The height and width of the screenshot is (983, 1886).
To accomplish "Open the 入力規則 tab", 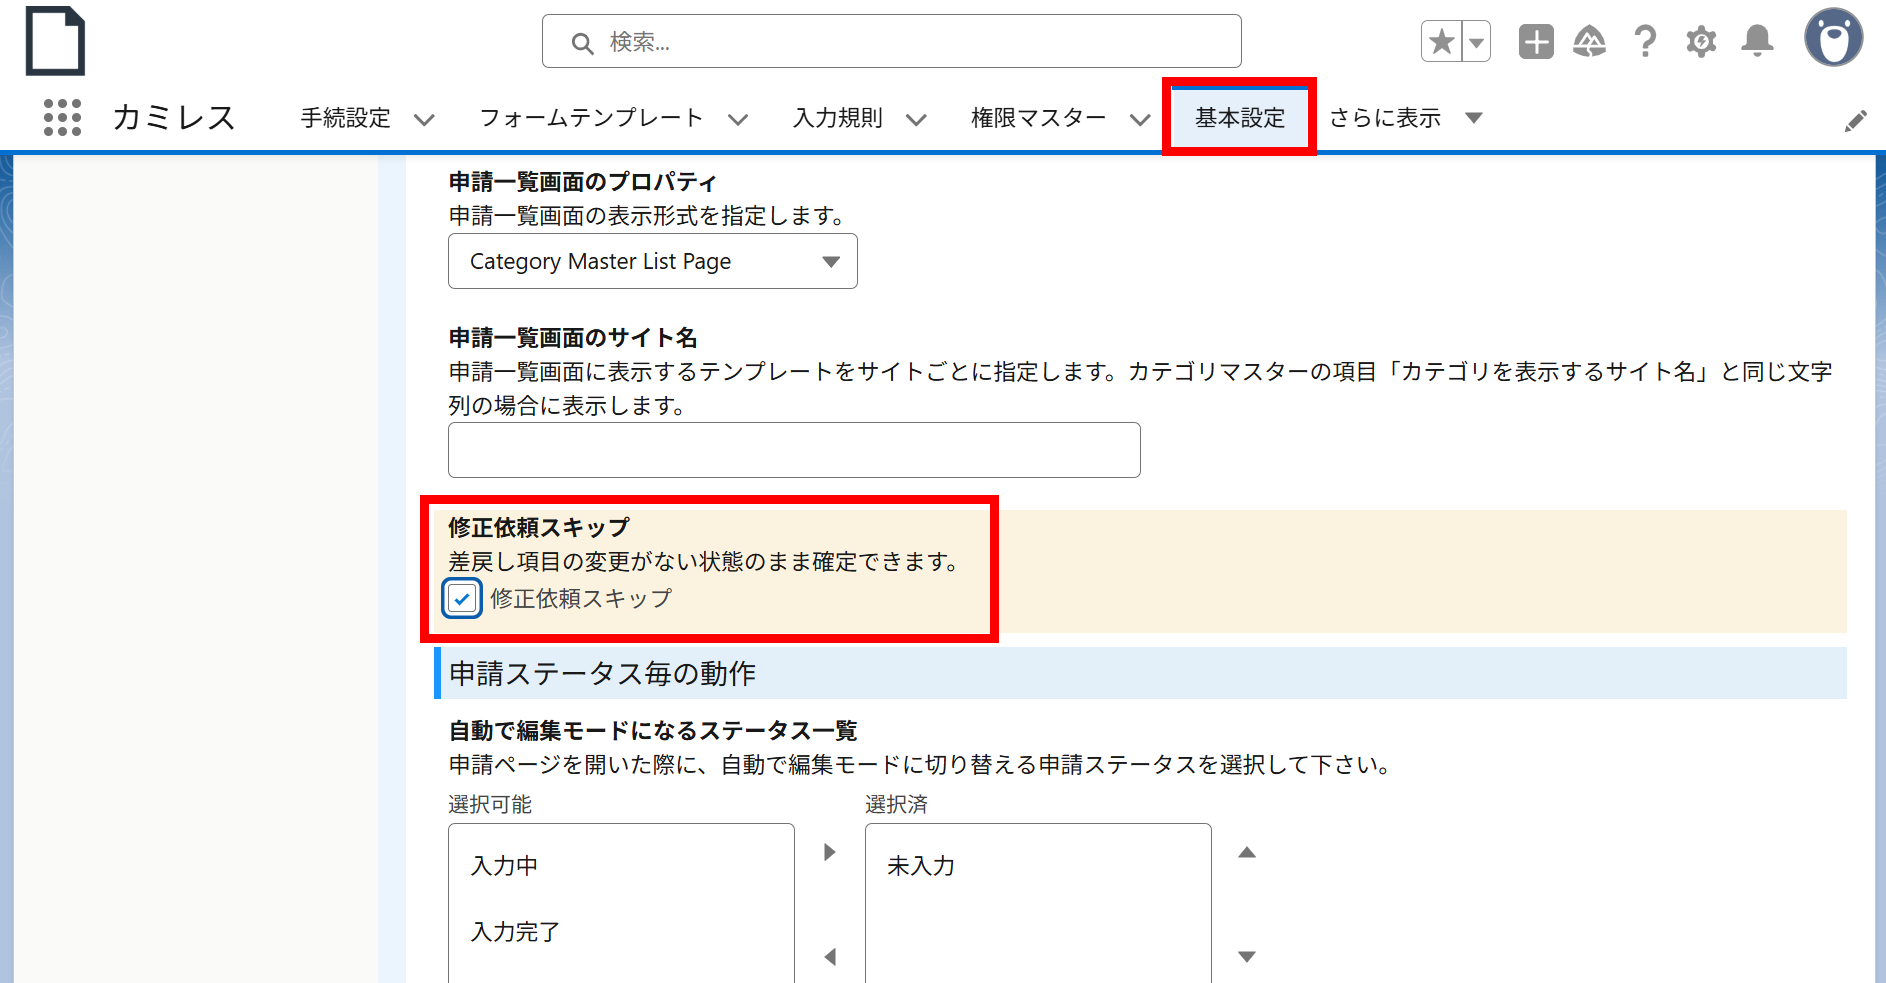I will click(837, 118).
